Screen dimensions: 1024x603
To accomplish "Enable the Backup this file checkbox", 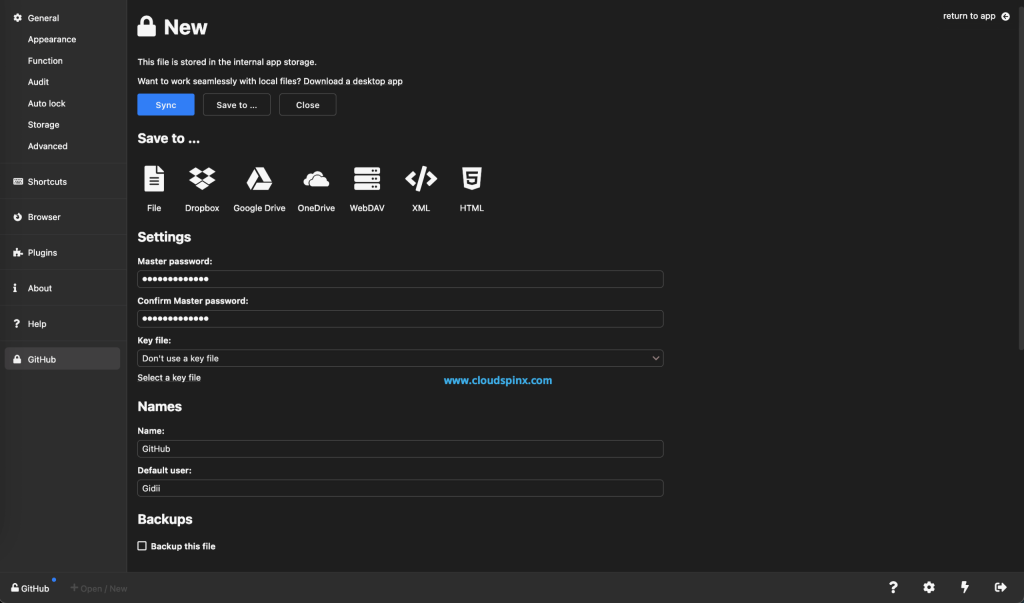I will (x=142, y=546).
